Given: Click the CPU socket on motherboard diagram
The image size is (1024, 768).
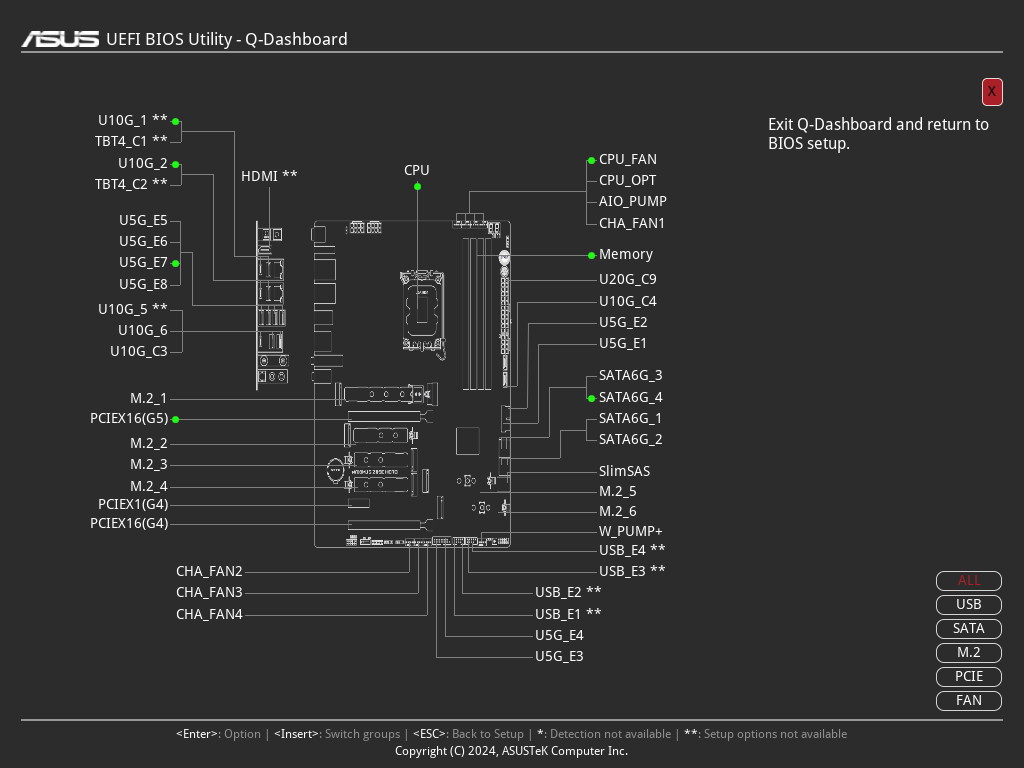Looking at the screenshot, I should pyautogui.click(x=422, y=305).
